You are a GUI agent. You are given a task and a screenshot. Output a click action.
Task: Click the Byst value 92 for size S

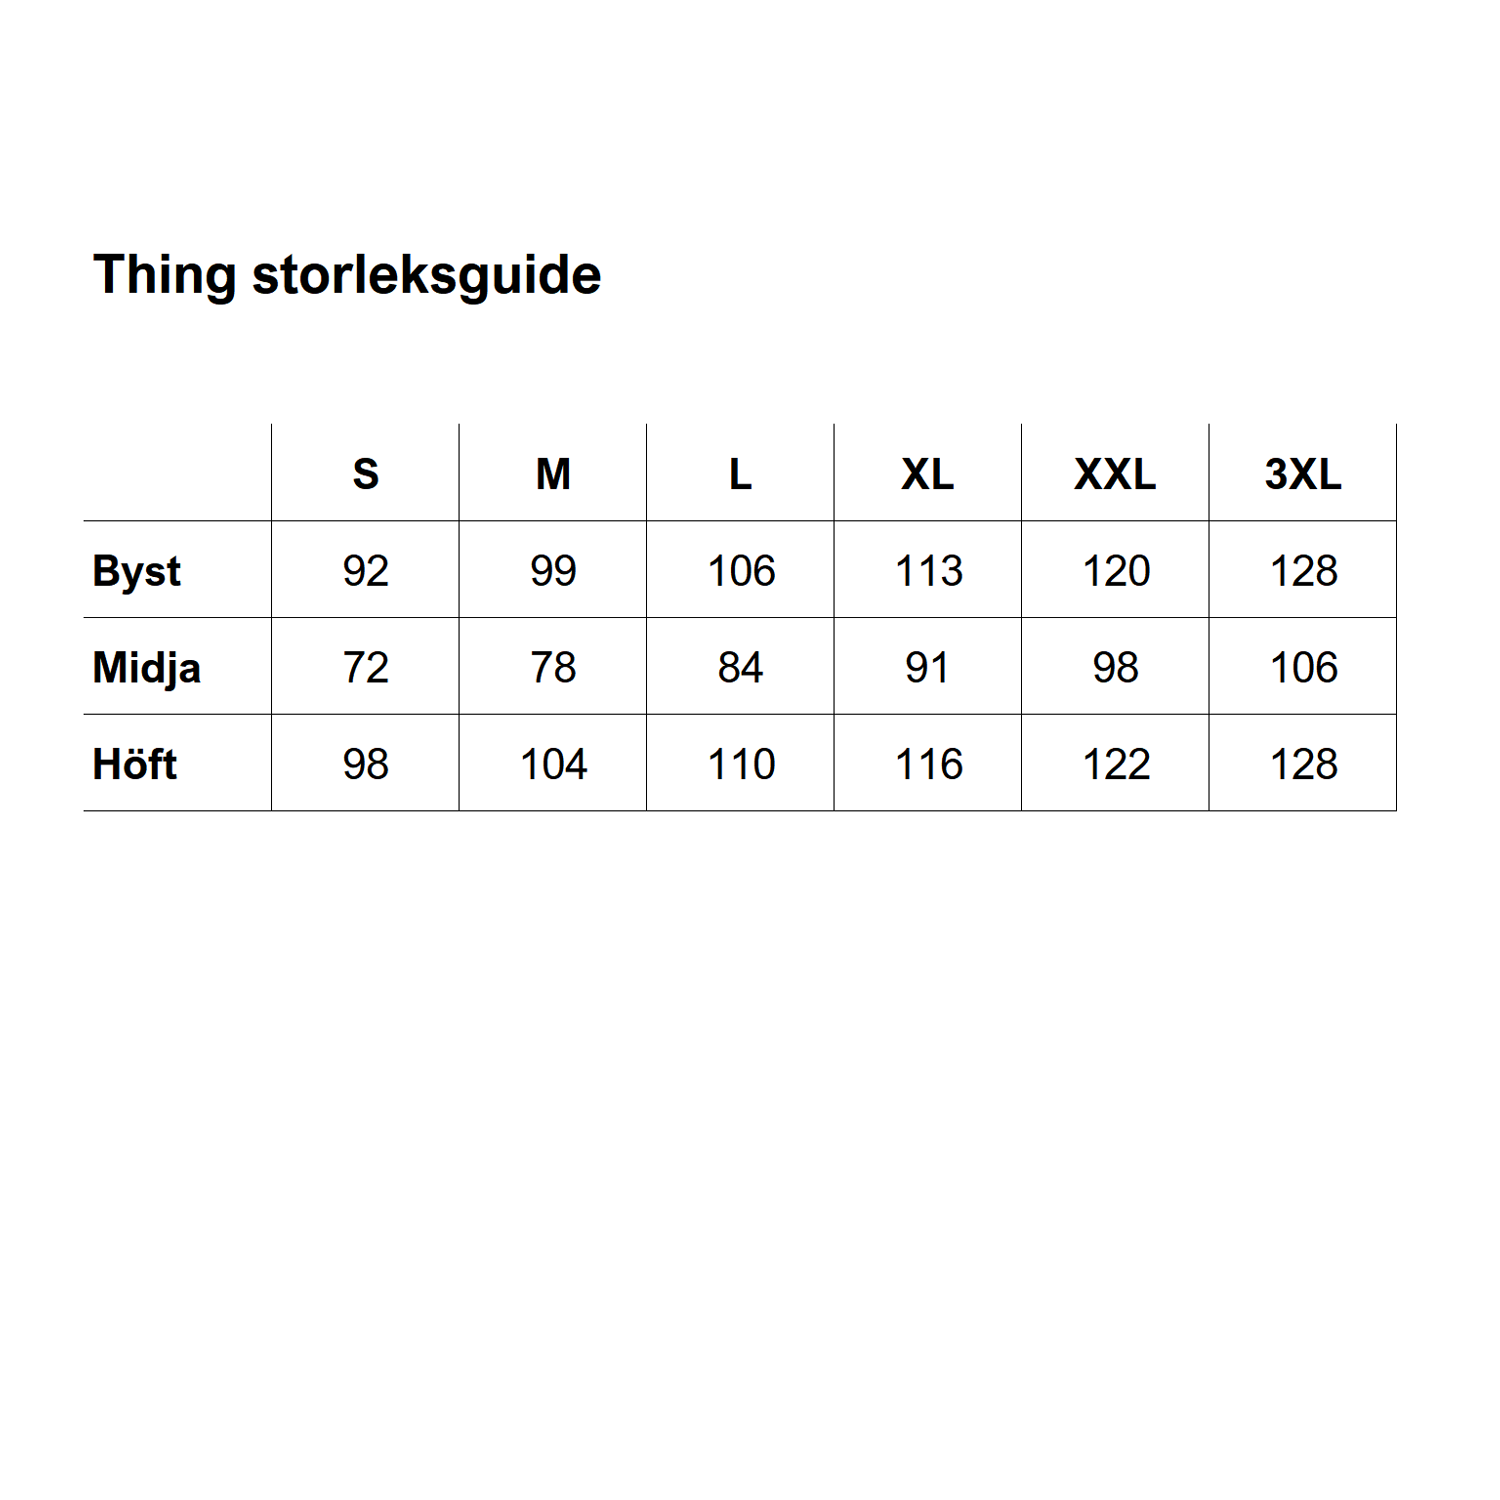pyautogui.click(x=366, y=571)
